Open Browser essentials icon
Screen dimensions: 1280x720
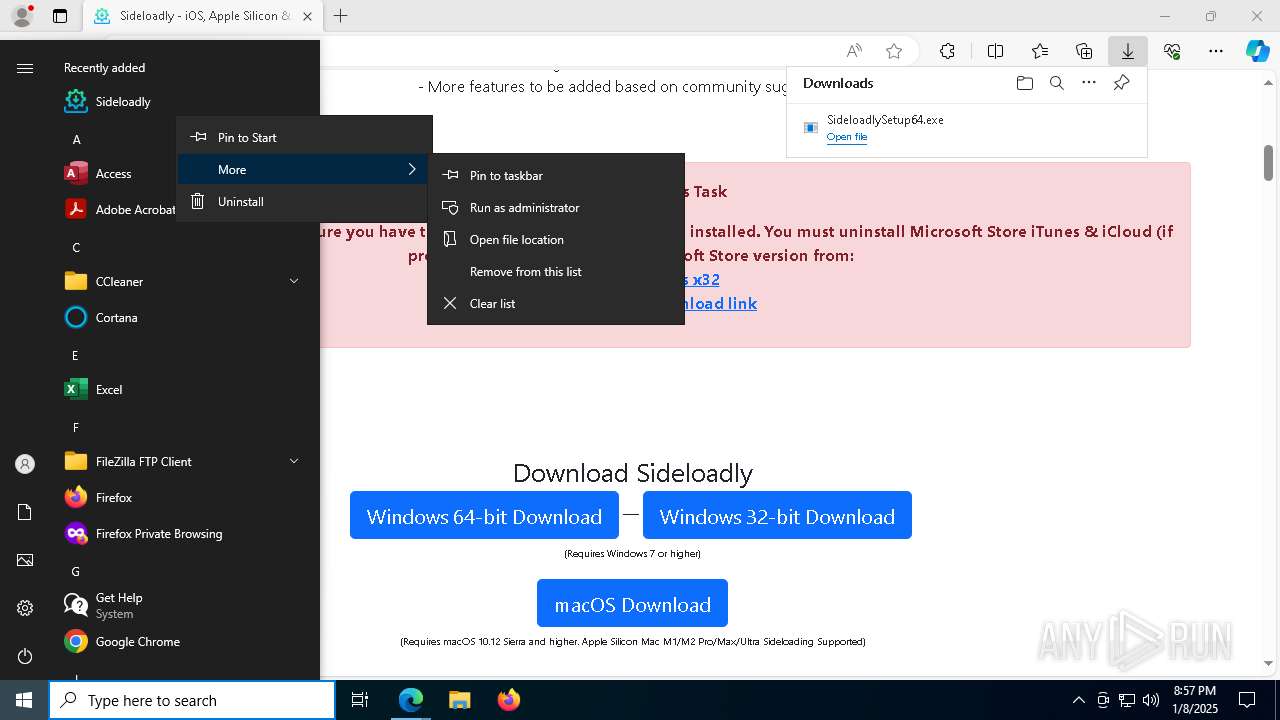pyautogui.click(x=1172, y=51)
